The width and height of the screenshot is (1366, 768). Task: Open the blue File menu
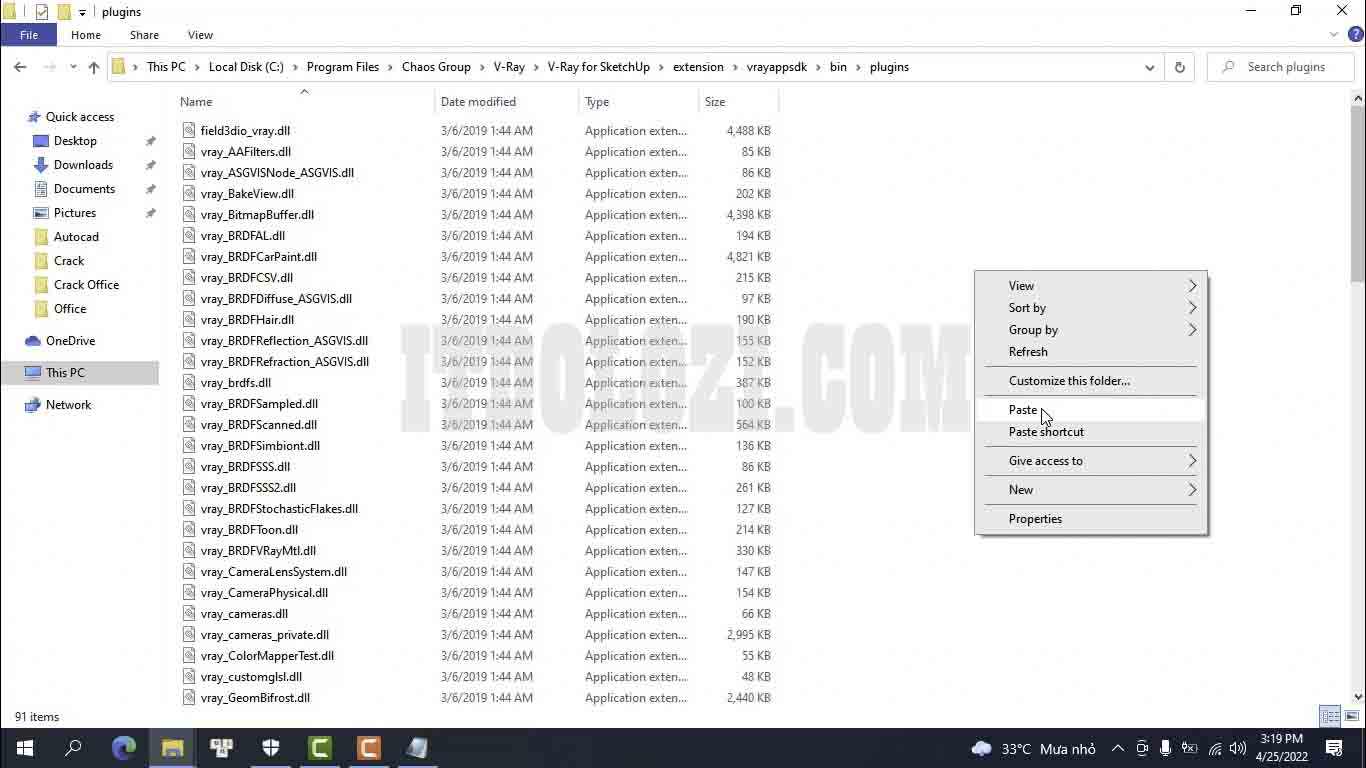tap(29, 35)
